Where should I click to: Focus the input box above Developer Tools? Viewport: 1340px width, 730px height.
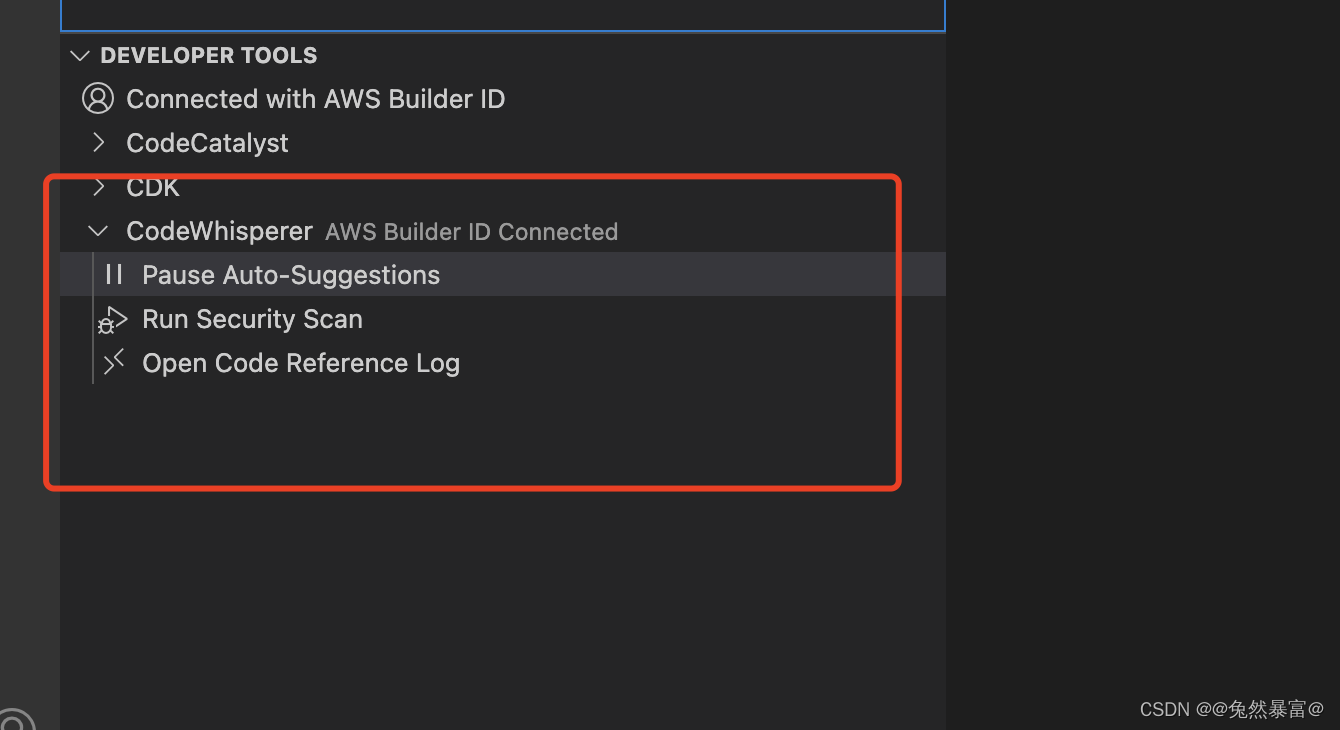tap(503, 15)
